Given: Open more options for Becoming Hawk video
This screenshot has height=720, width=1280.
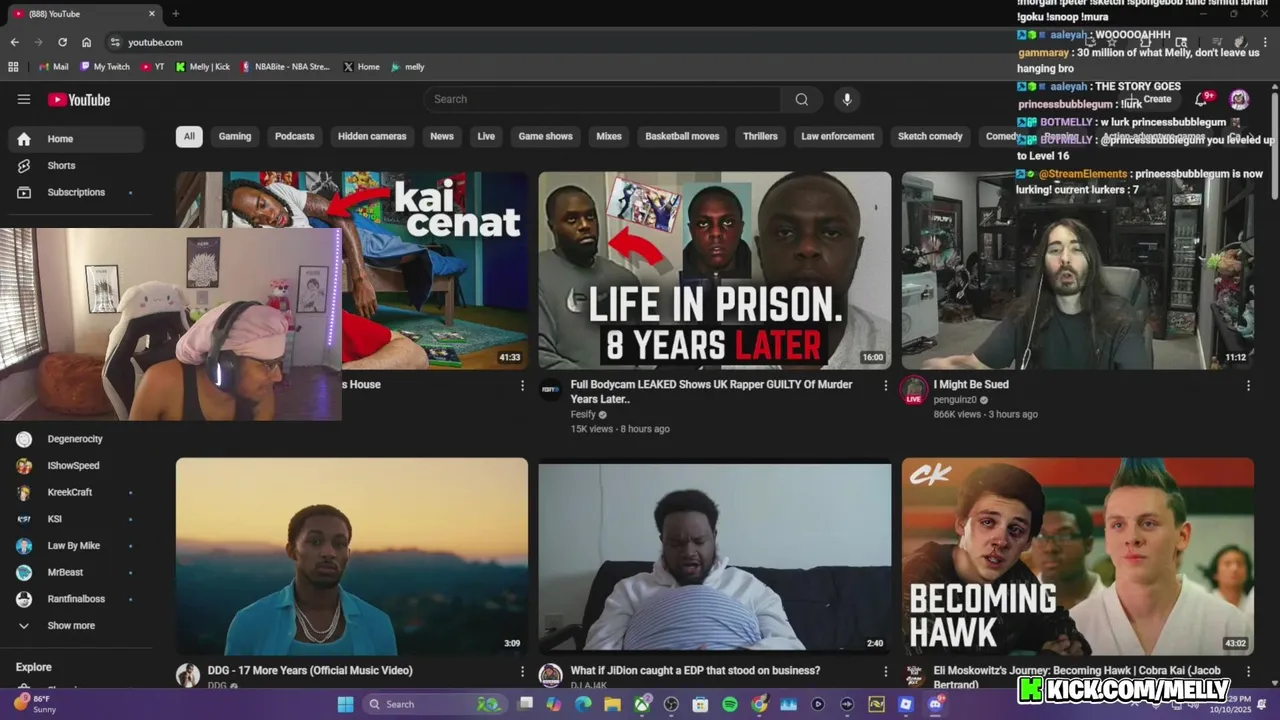Looking at the screenshot, I should pyautogui.click(x=1248, y=671).
